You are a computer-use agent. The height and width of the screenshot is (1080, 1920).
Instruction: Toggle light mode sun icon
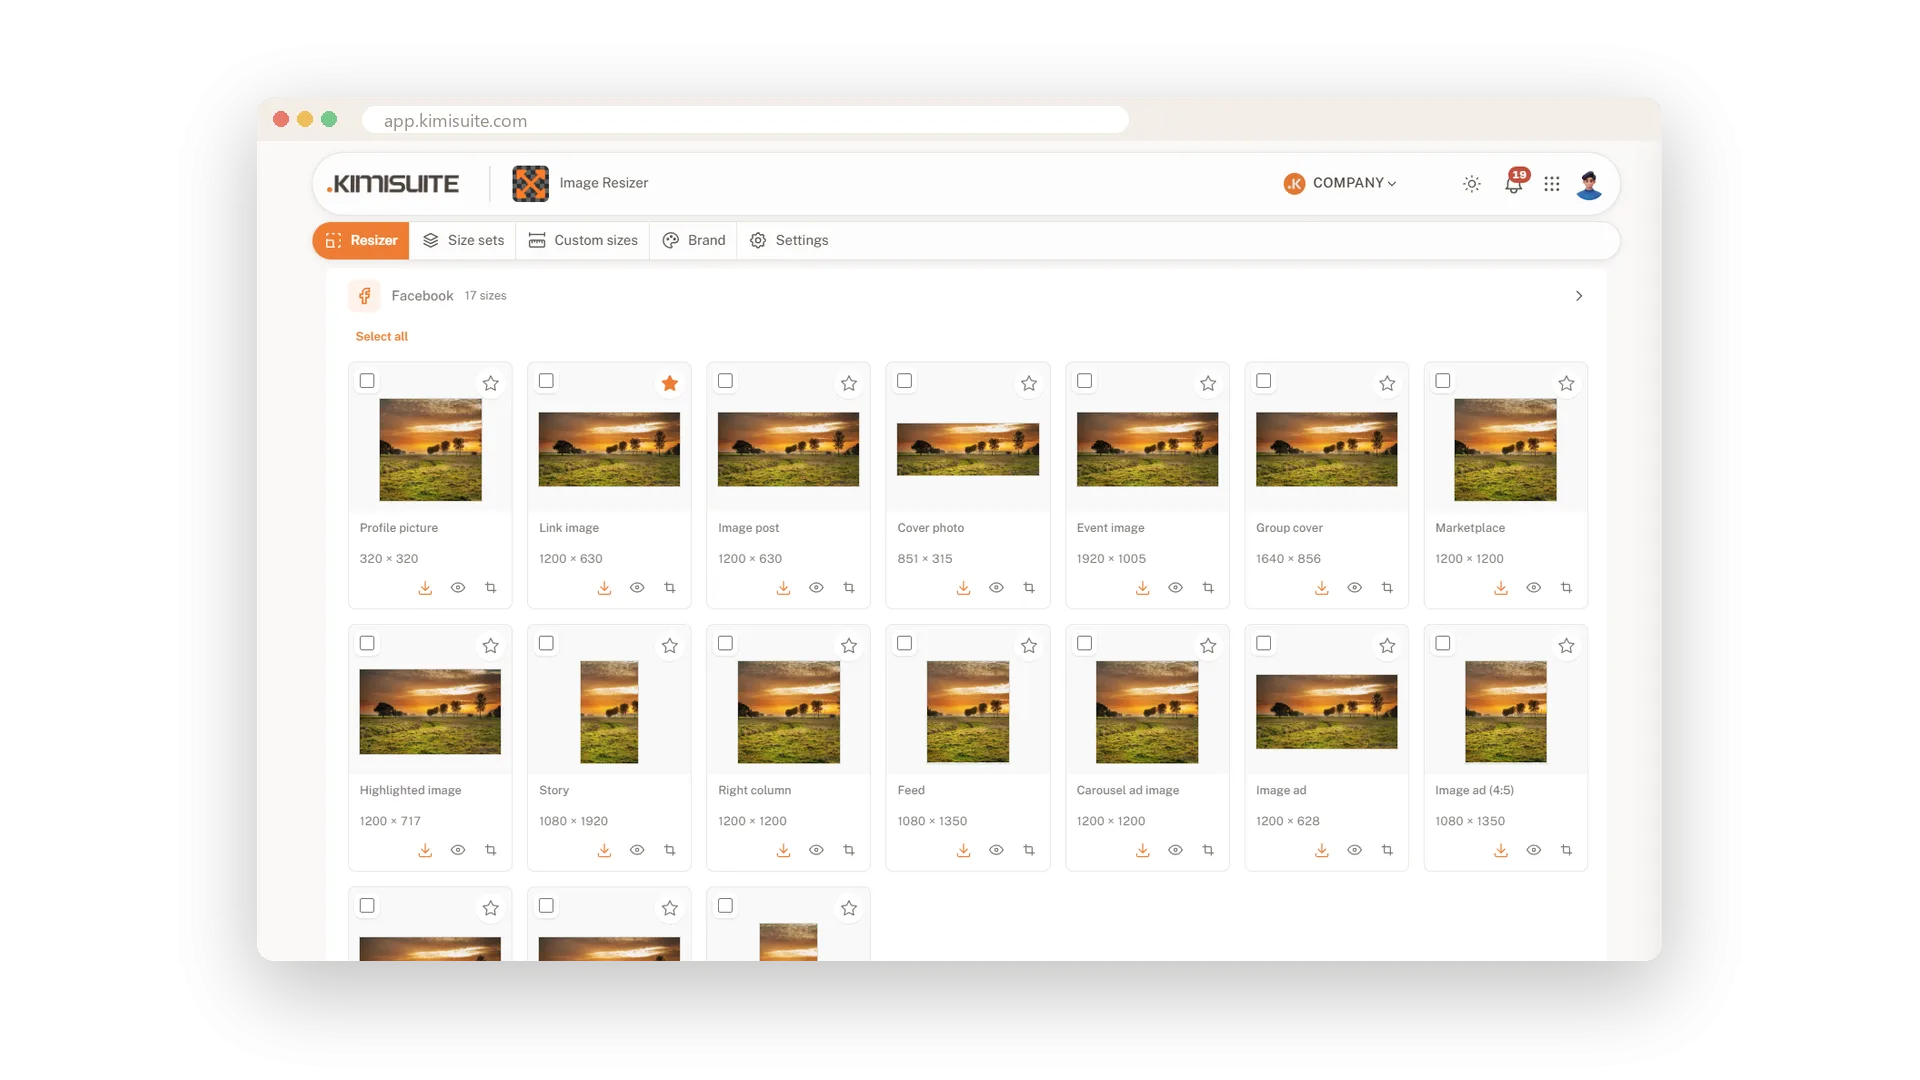click(1472, 184)
